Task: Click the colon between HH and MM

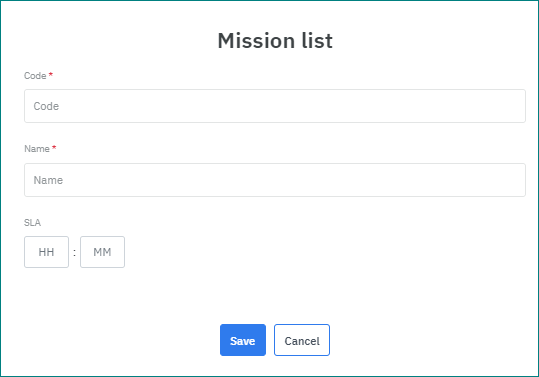Action: click(74, 253)
